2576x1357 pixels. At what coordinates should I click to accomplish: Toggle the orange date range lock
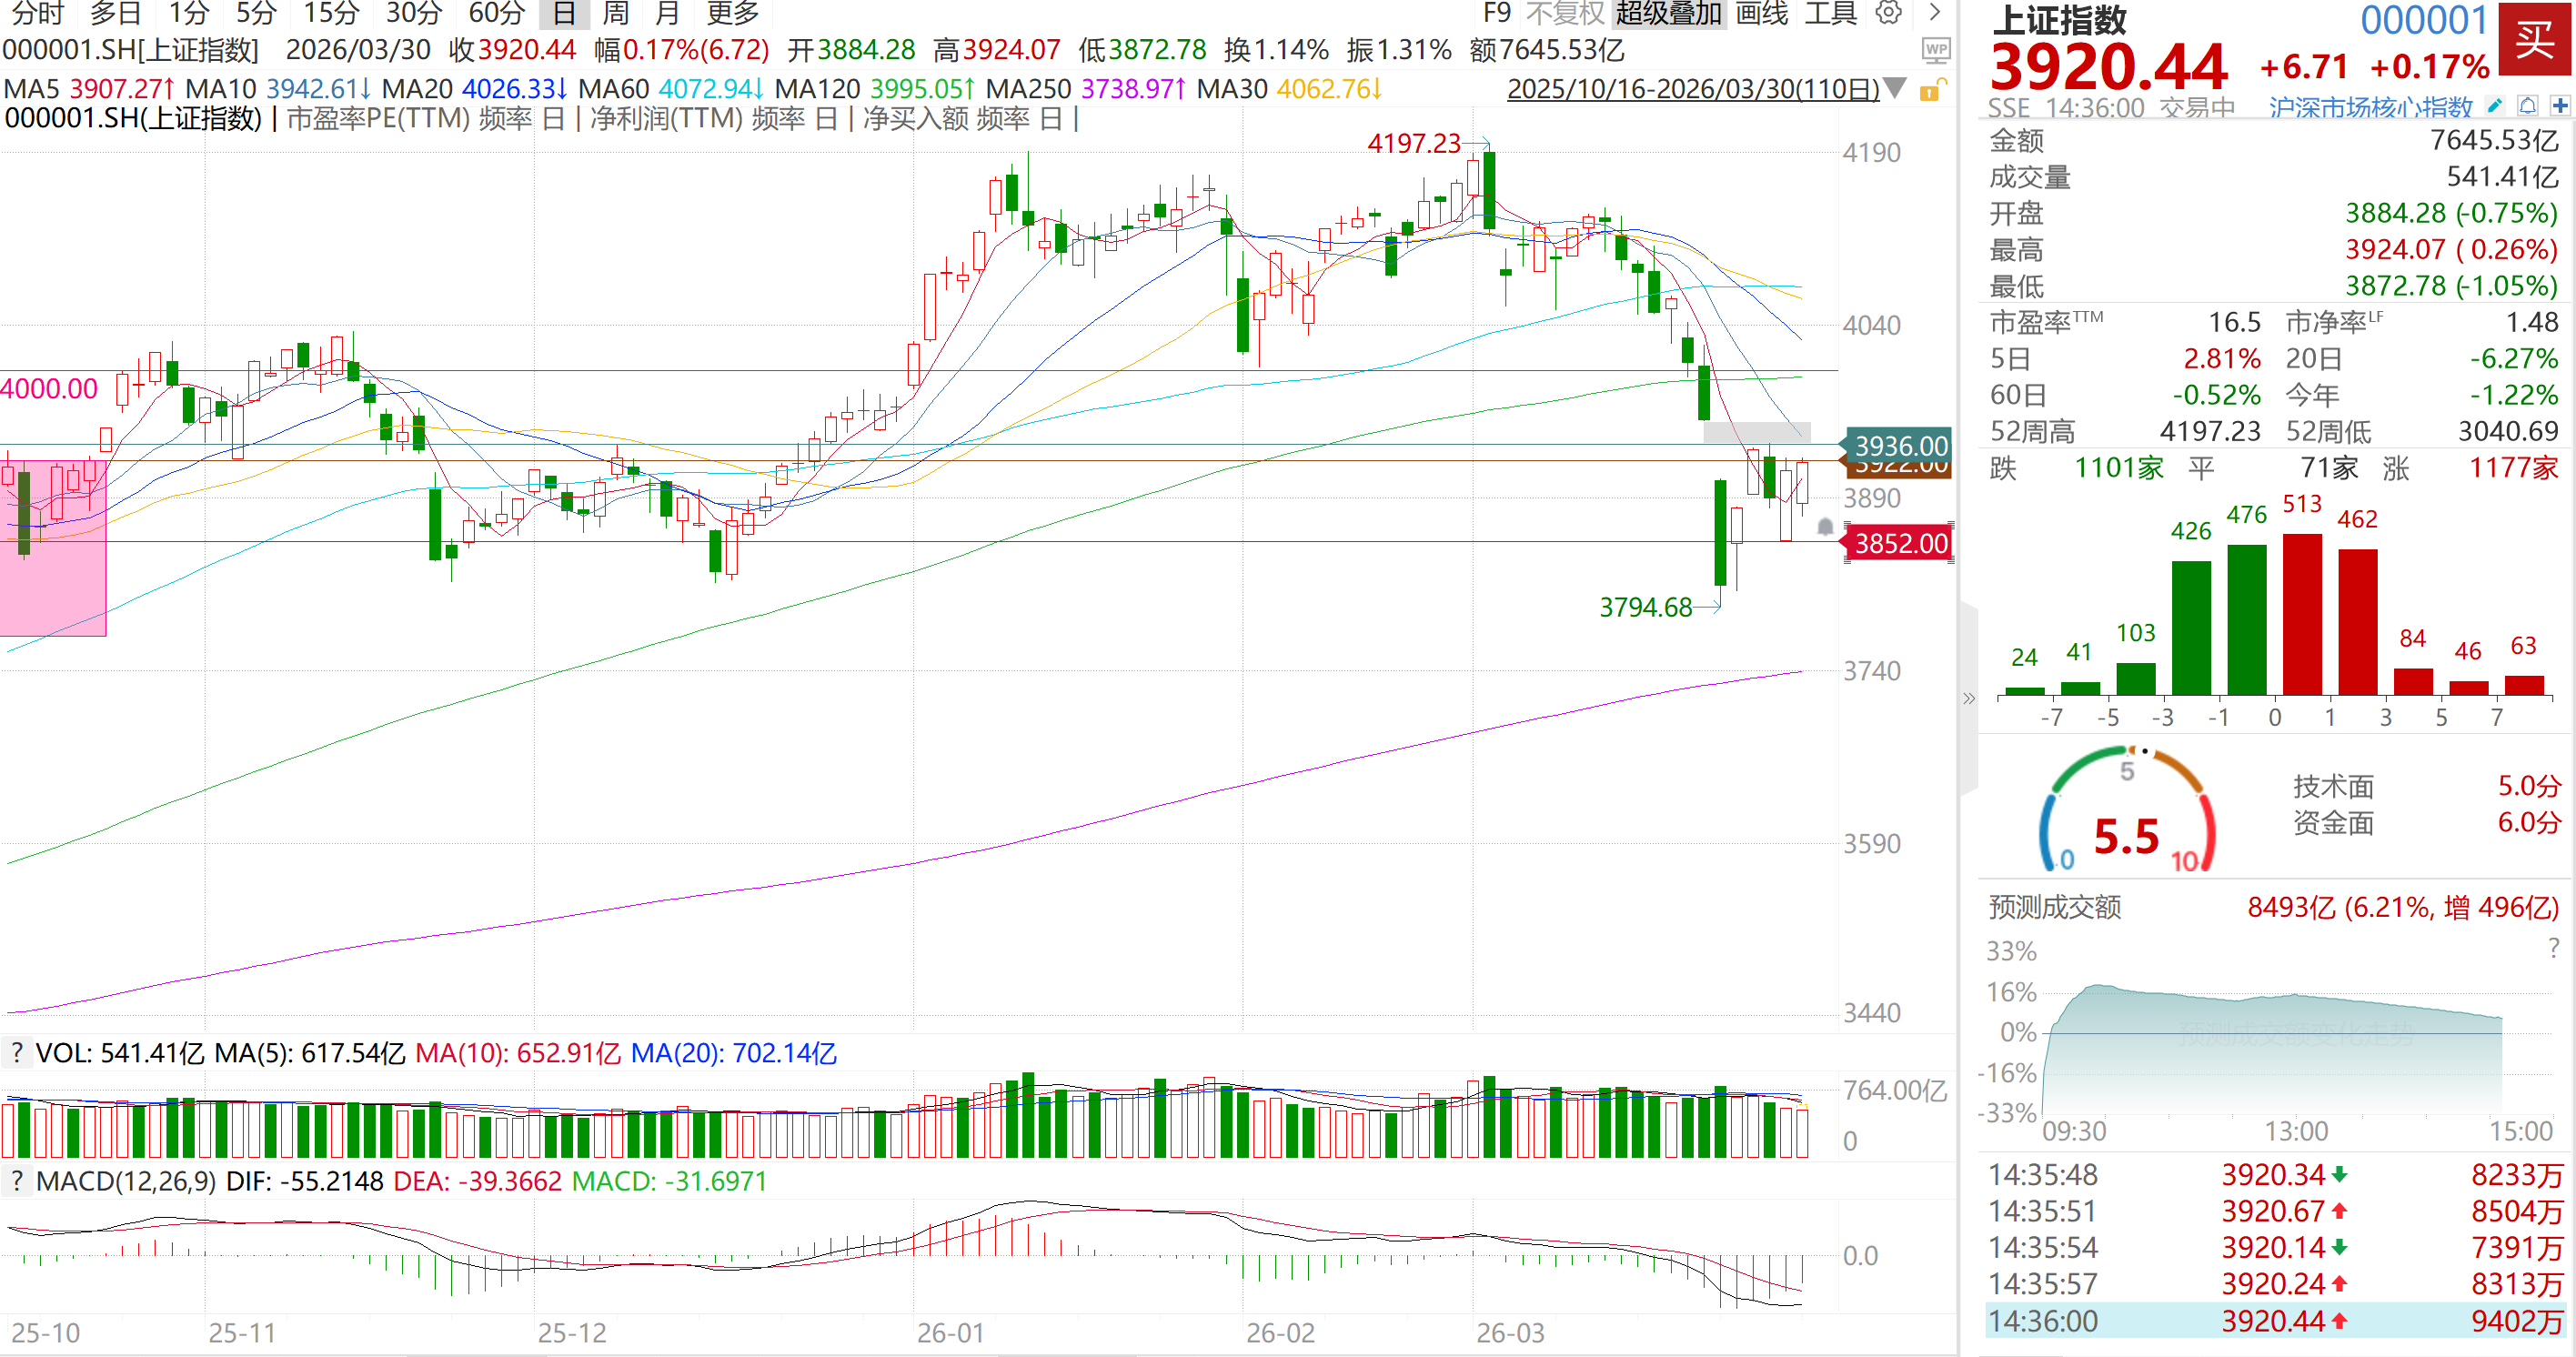(x=1931, y=90)
